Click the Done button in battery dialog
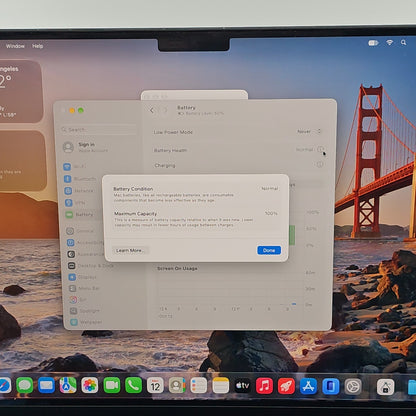Screen dimensions: 416x416 [x=269, y=250]
